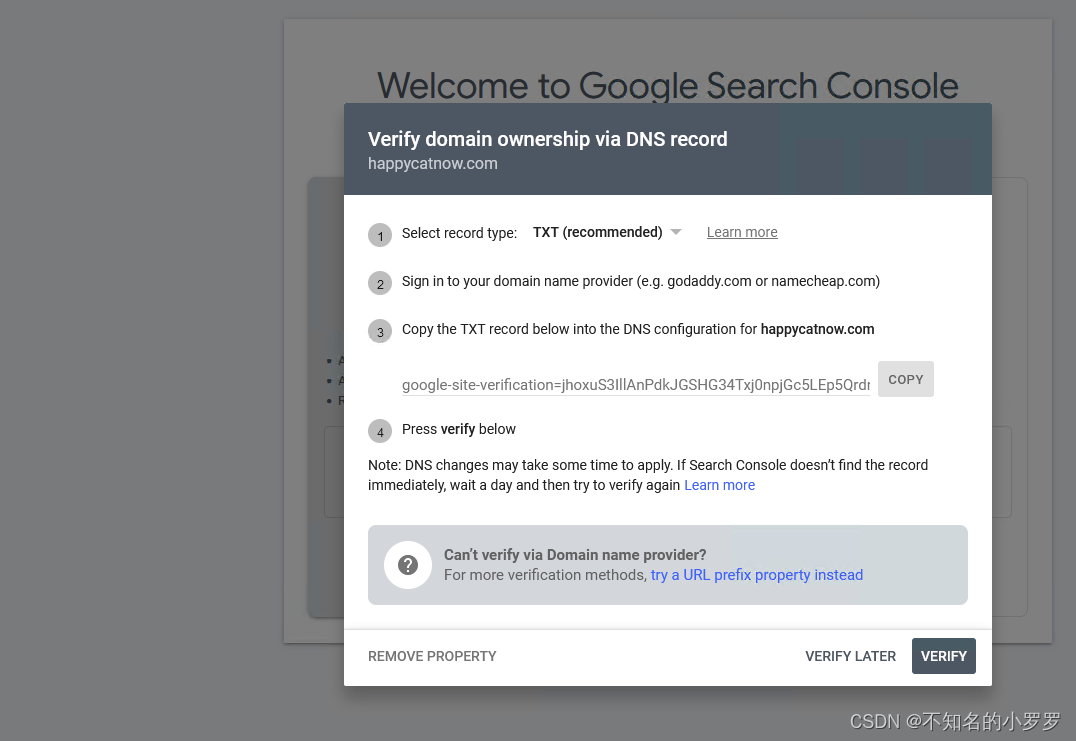Viewport: 1076px width, 741px height.
Task: Open Learn more link in DNS note
Action: tap(719, 485)
